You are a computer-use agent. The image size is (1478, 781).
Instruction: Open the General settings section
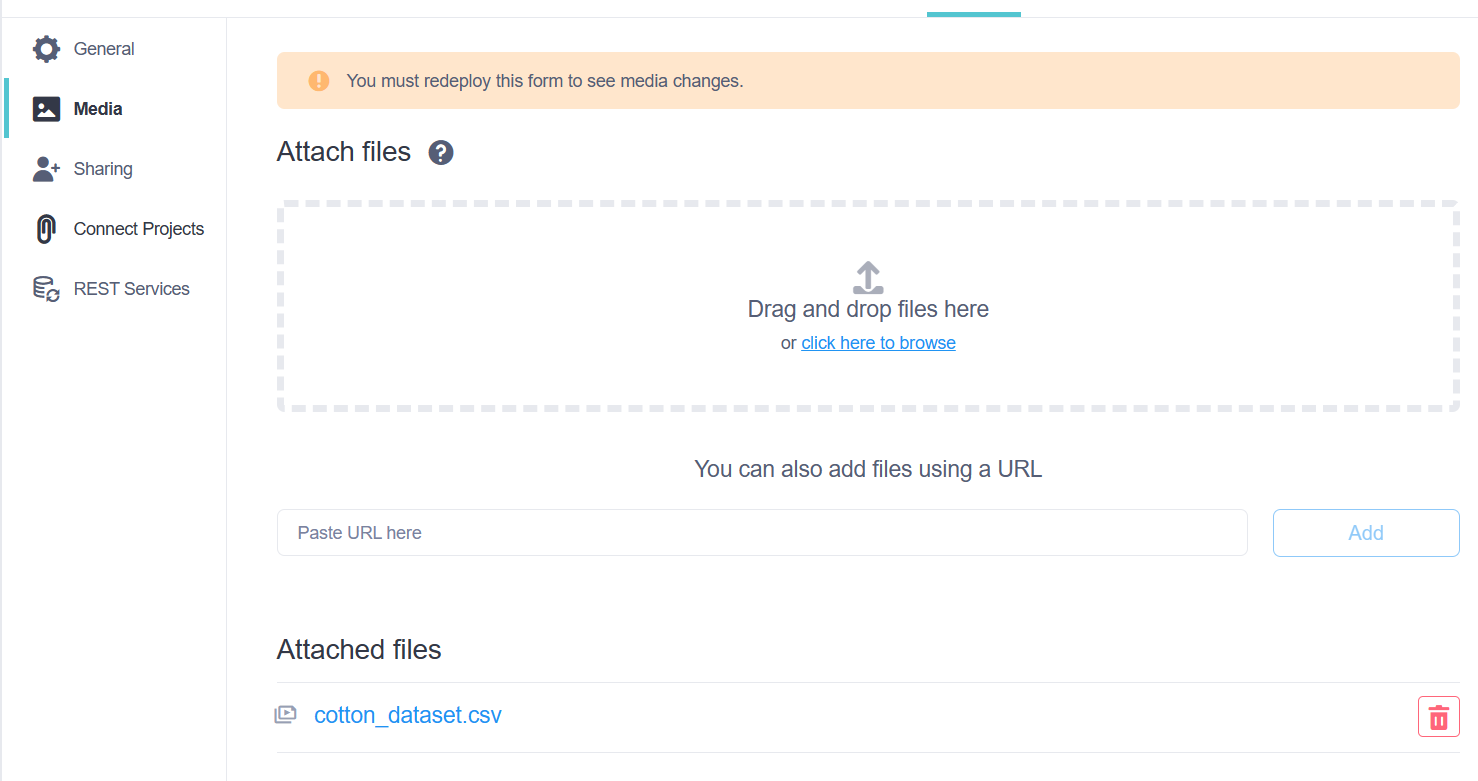coord(104,49)
